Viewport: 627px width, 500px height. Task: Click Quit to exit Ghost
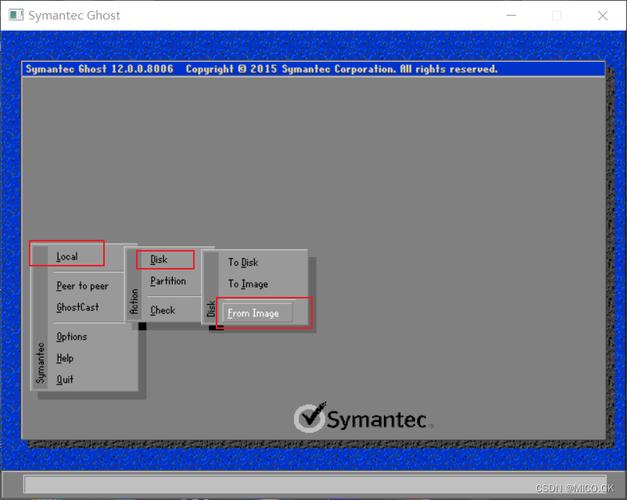pyautogui.click(x=65, y=379)
